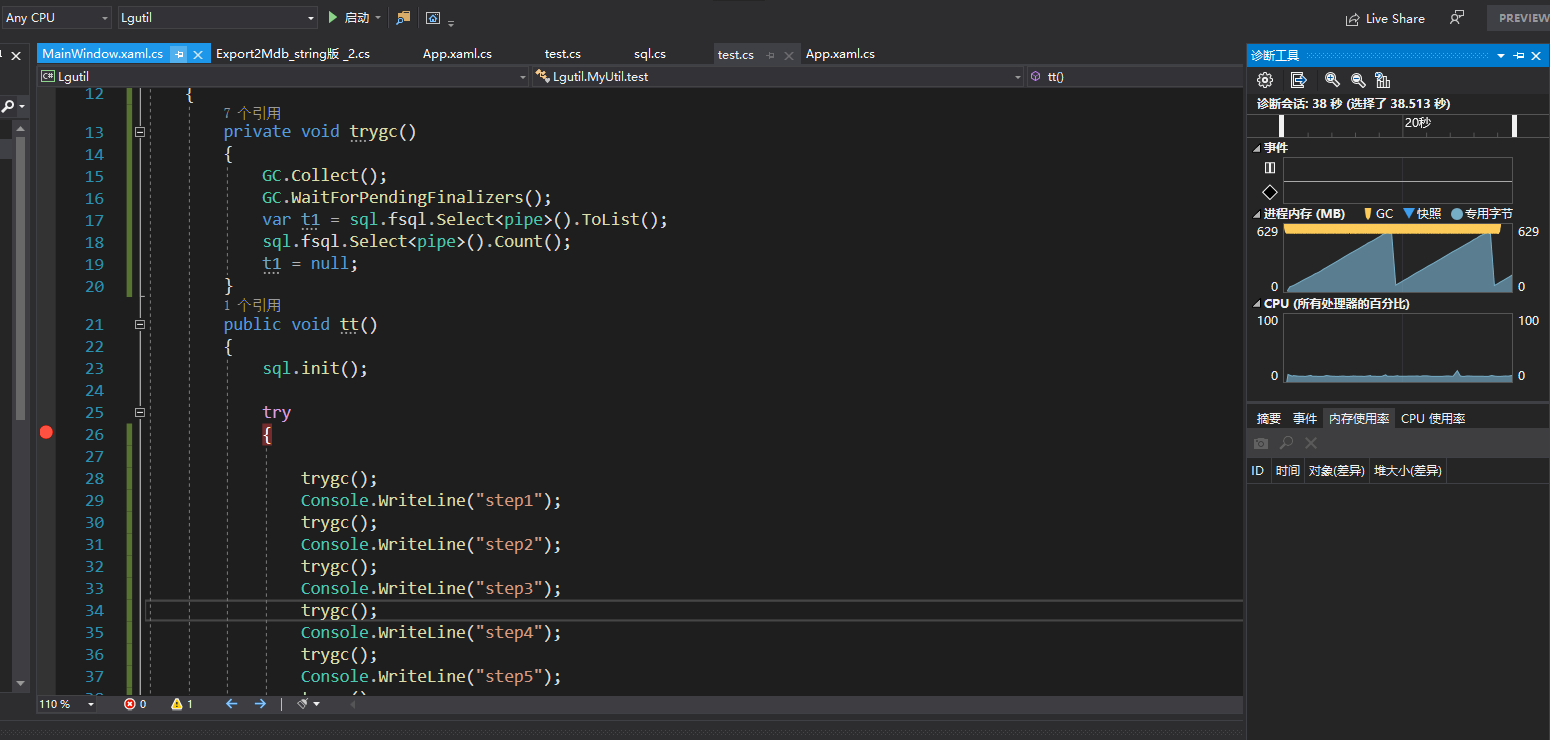The image size is (1550, 740).
Task: Toggle the private bytes legend
Action: tap(1481, 213)
